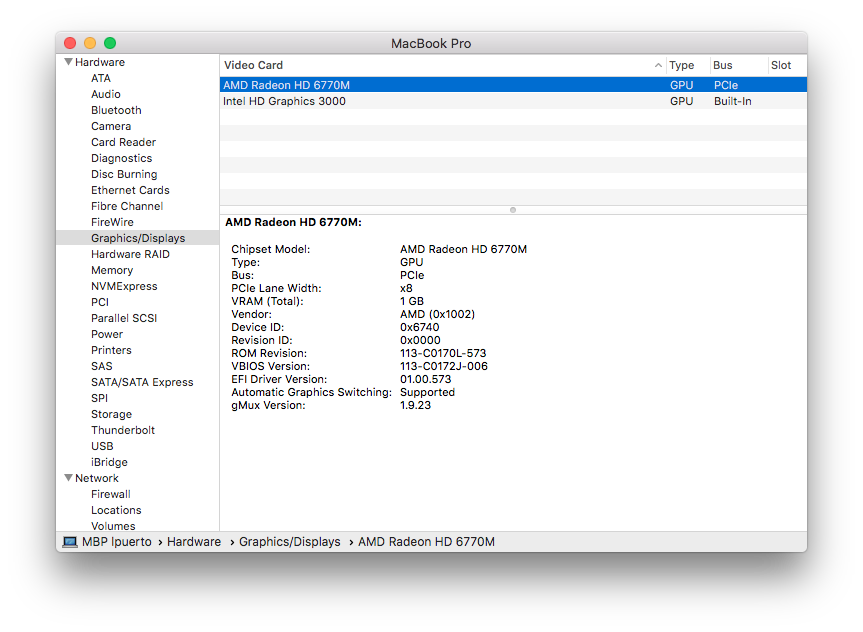The height and width of the screenshot is (632, 863).
Task: Select Fibre Channel entry
Action: (x=127, y=206)
